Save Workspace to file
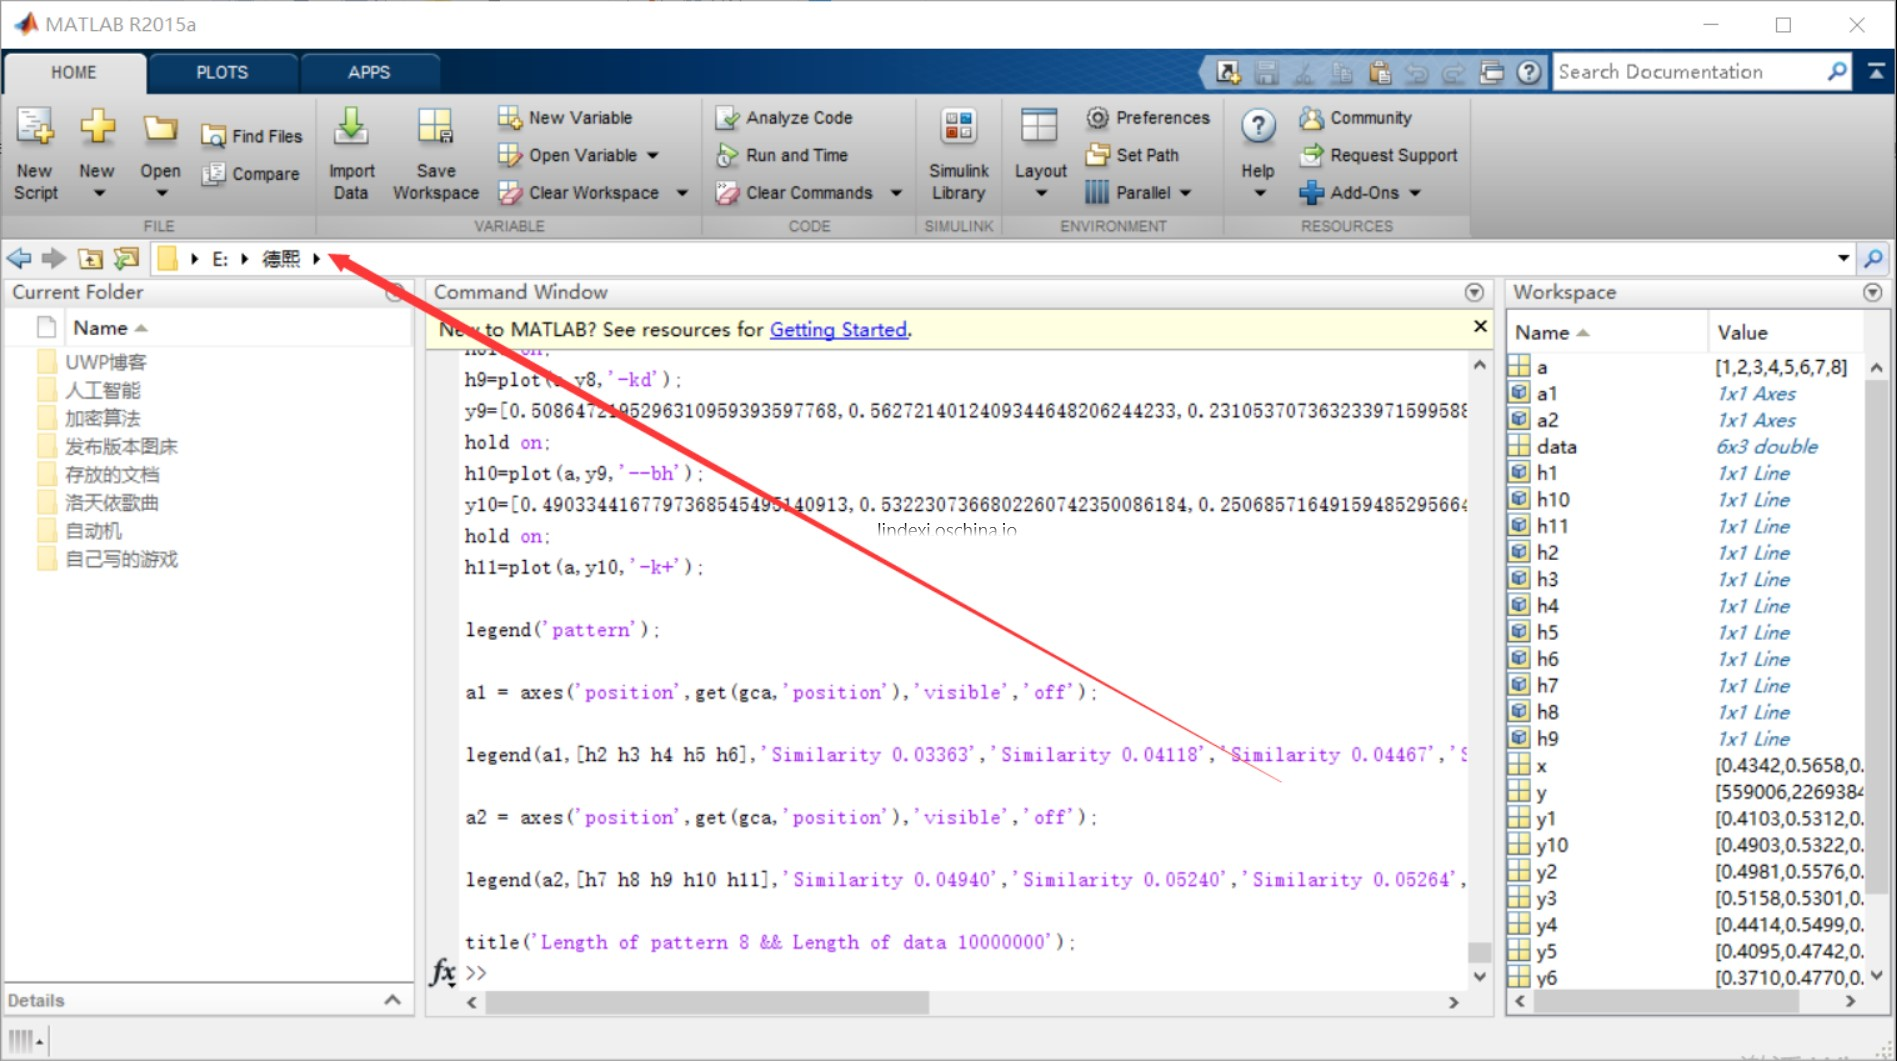This screenshot has height=1061, width=1897. 436,153
